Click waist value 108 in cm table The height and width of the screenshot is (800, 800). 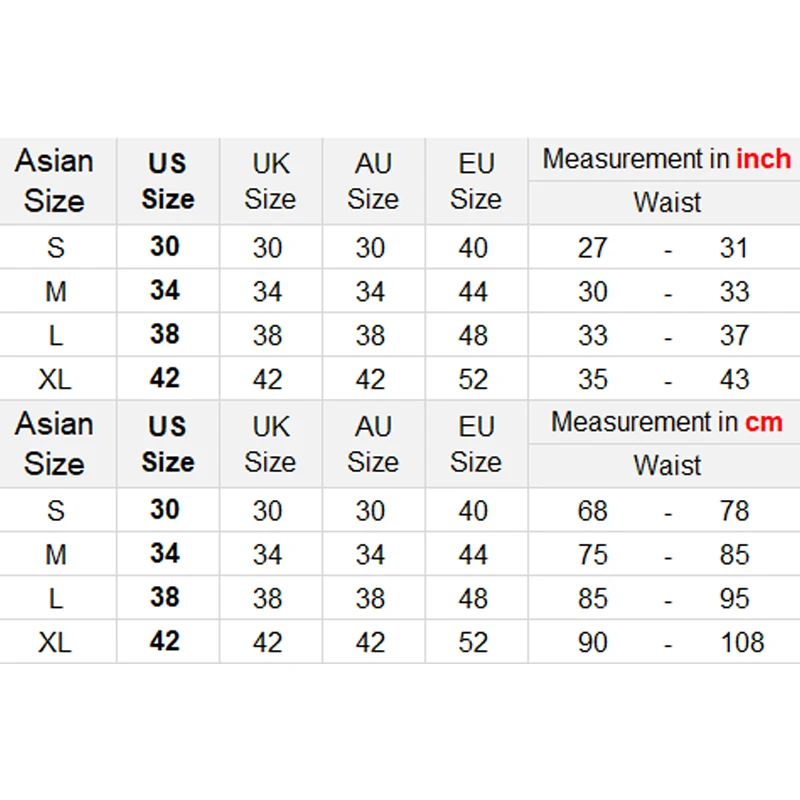tap(742, 642)
